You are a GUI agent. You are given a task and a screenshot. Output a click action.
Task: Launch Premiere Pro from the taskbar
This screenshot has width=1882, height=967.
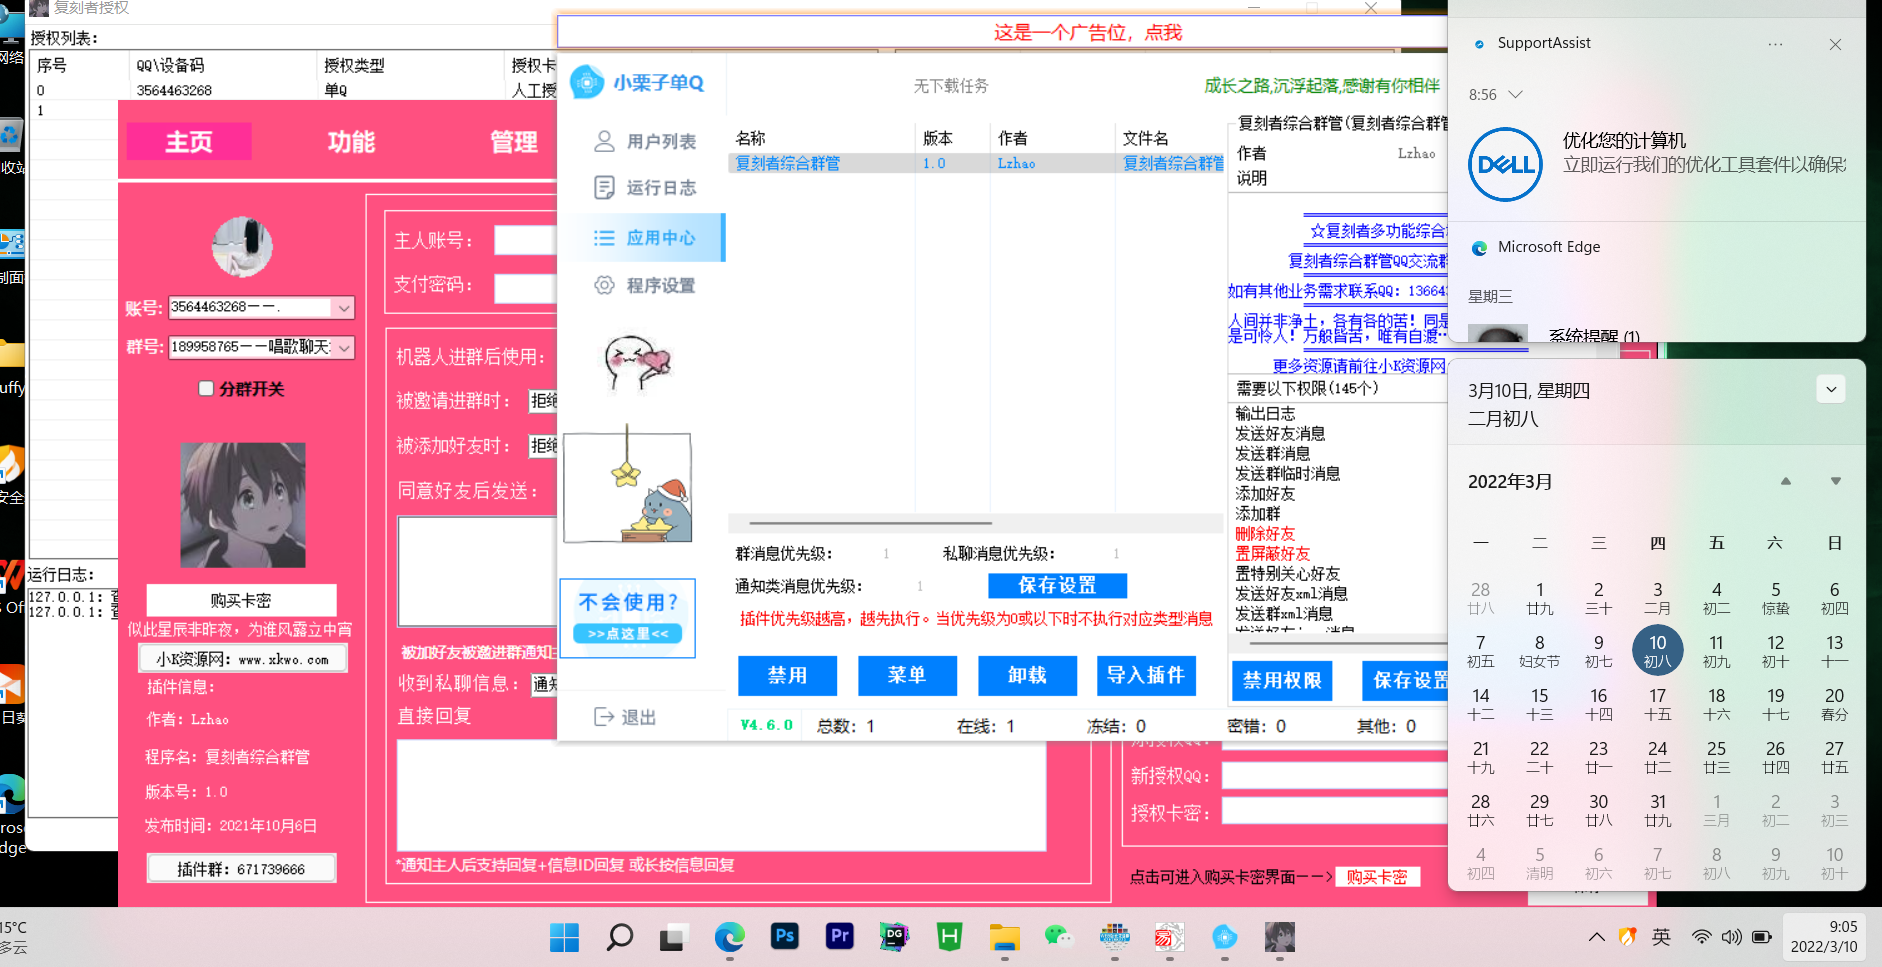click(839, 937)
